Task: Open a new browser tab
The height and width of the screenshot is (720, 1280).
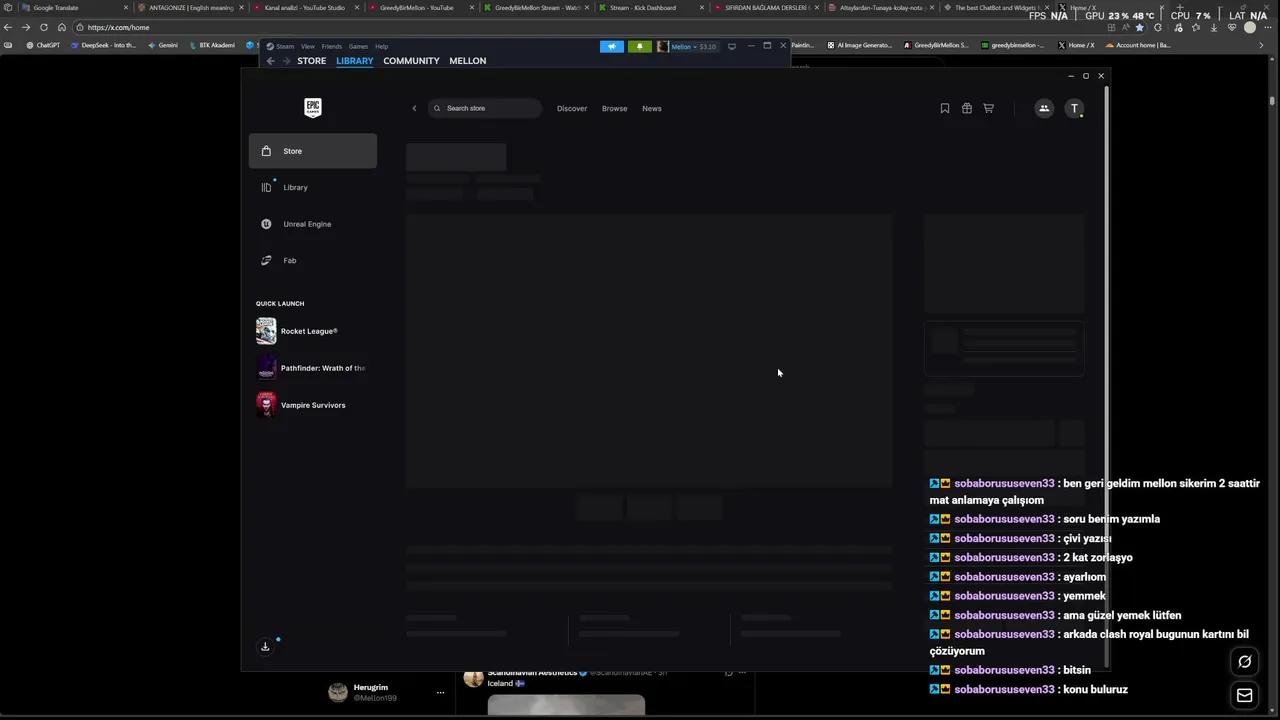Action: pyautogui.click(x=1180, y=7)
